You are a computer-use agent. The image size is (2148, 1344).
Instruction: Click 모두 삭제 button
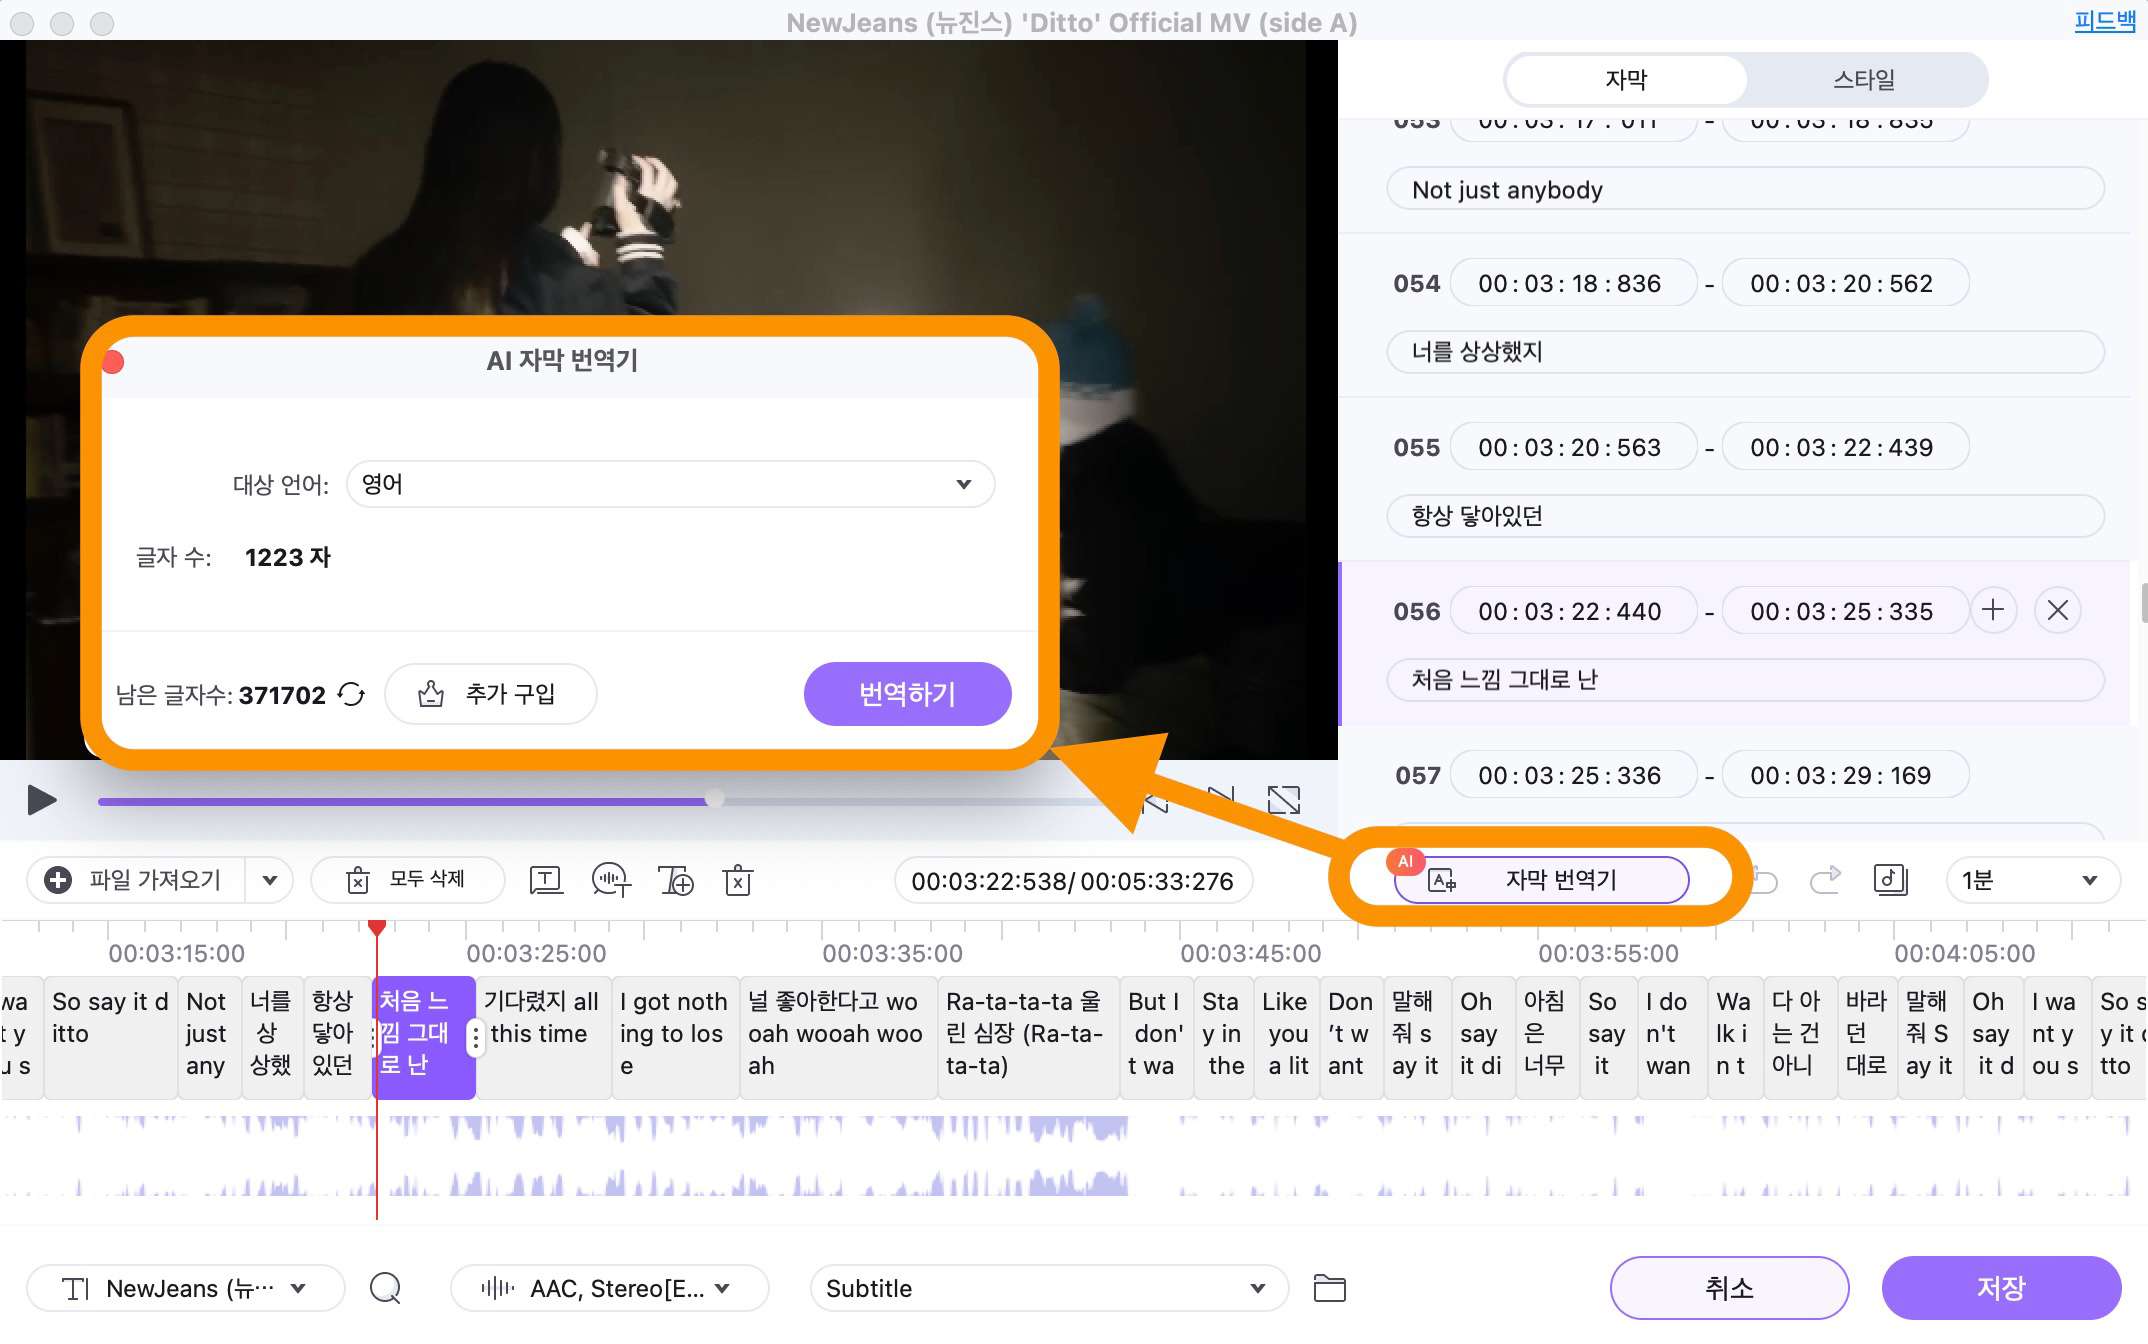(x=407, y=881)
